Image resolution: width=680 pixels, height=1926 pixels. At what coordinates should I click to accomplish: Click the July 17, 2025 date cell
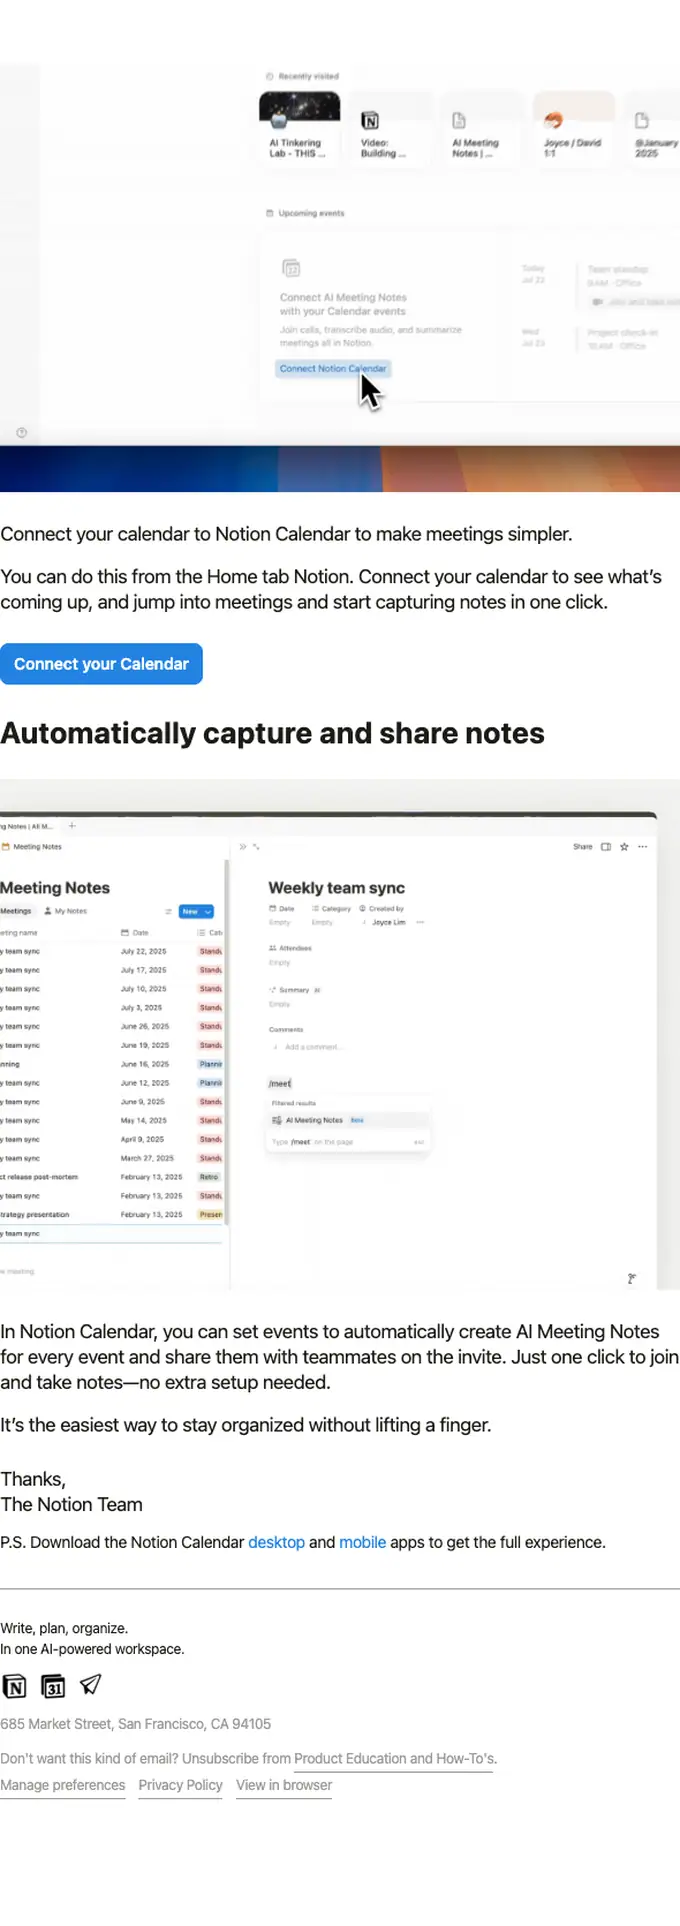144,970
